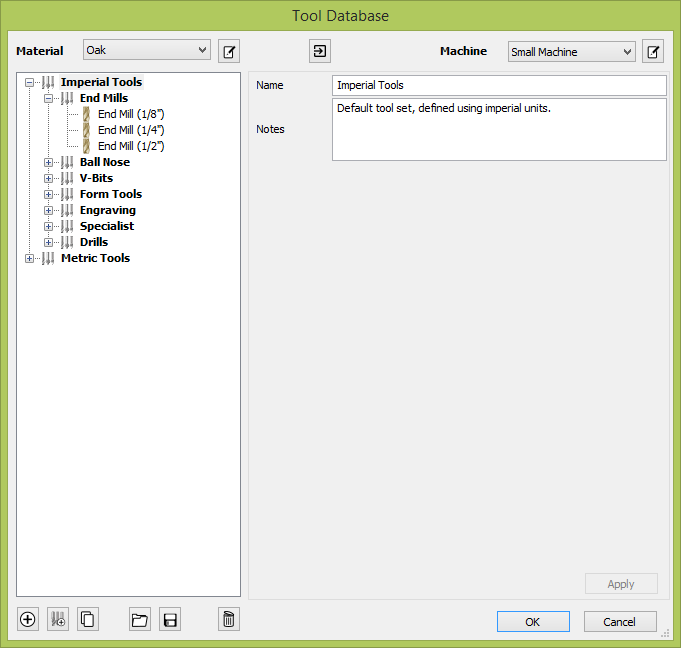Click the trash can delete icon
Image resolution: width=681 pixels, height=648 pixels.
pyautogui.click(x=229, y=619)
